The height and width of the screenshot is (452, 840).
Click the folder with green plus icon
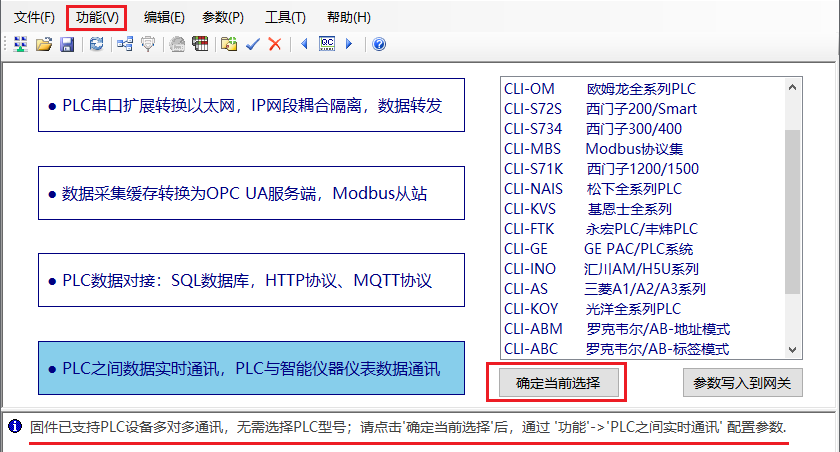(229, 44)
